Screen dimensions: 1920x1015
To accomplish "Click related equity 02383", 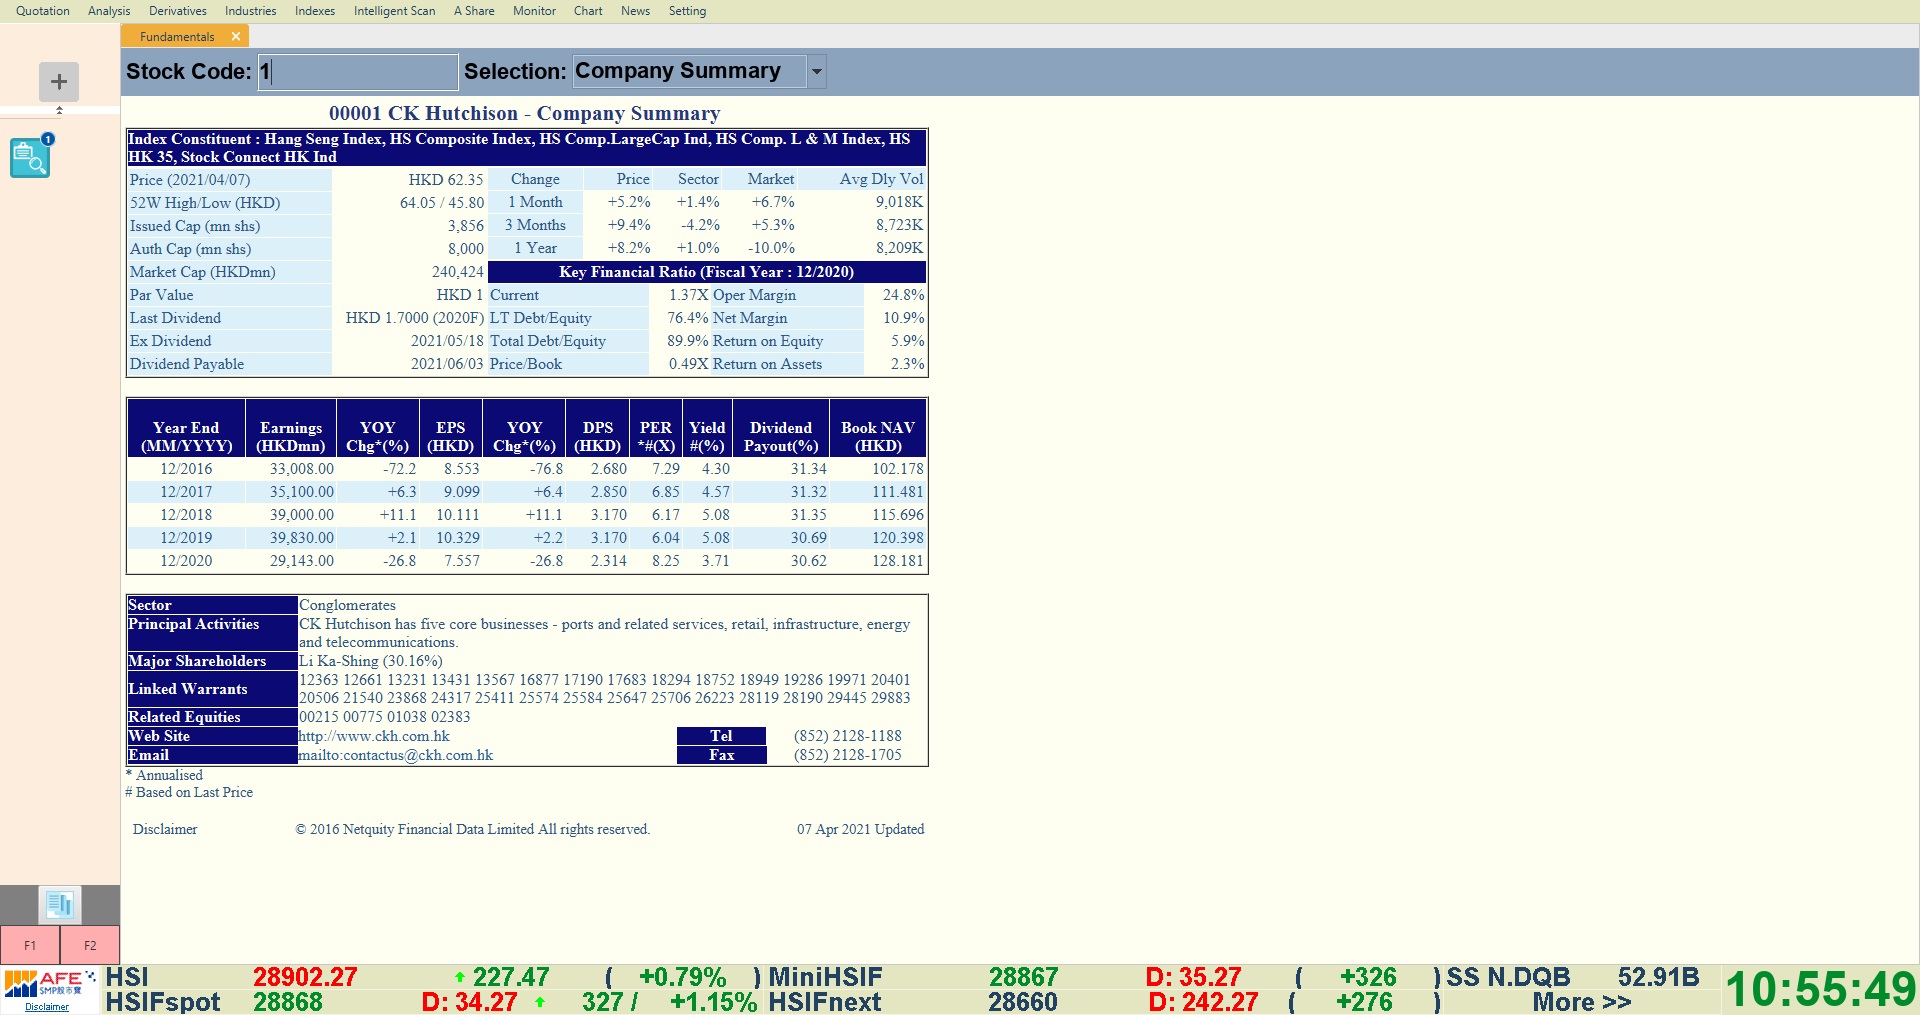I will coord(450,717).
